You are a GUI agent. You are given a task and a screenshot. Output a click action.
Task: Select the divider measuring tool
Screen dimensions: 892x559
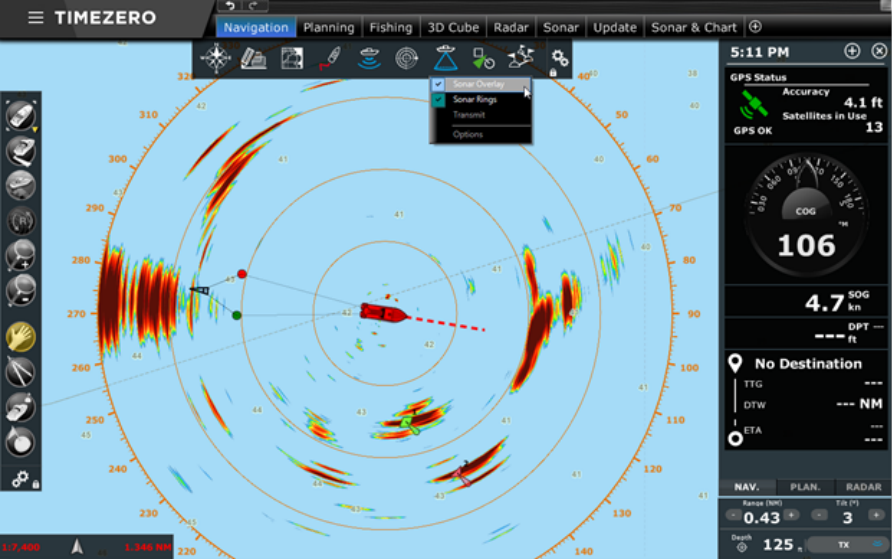[21, 372]
